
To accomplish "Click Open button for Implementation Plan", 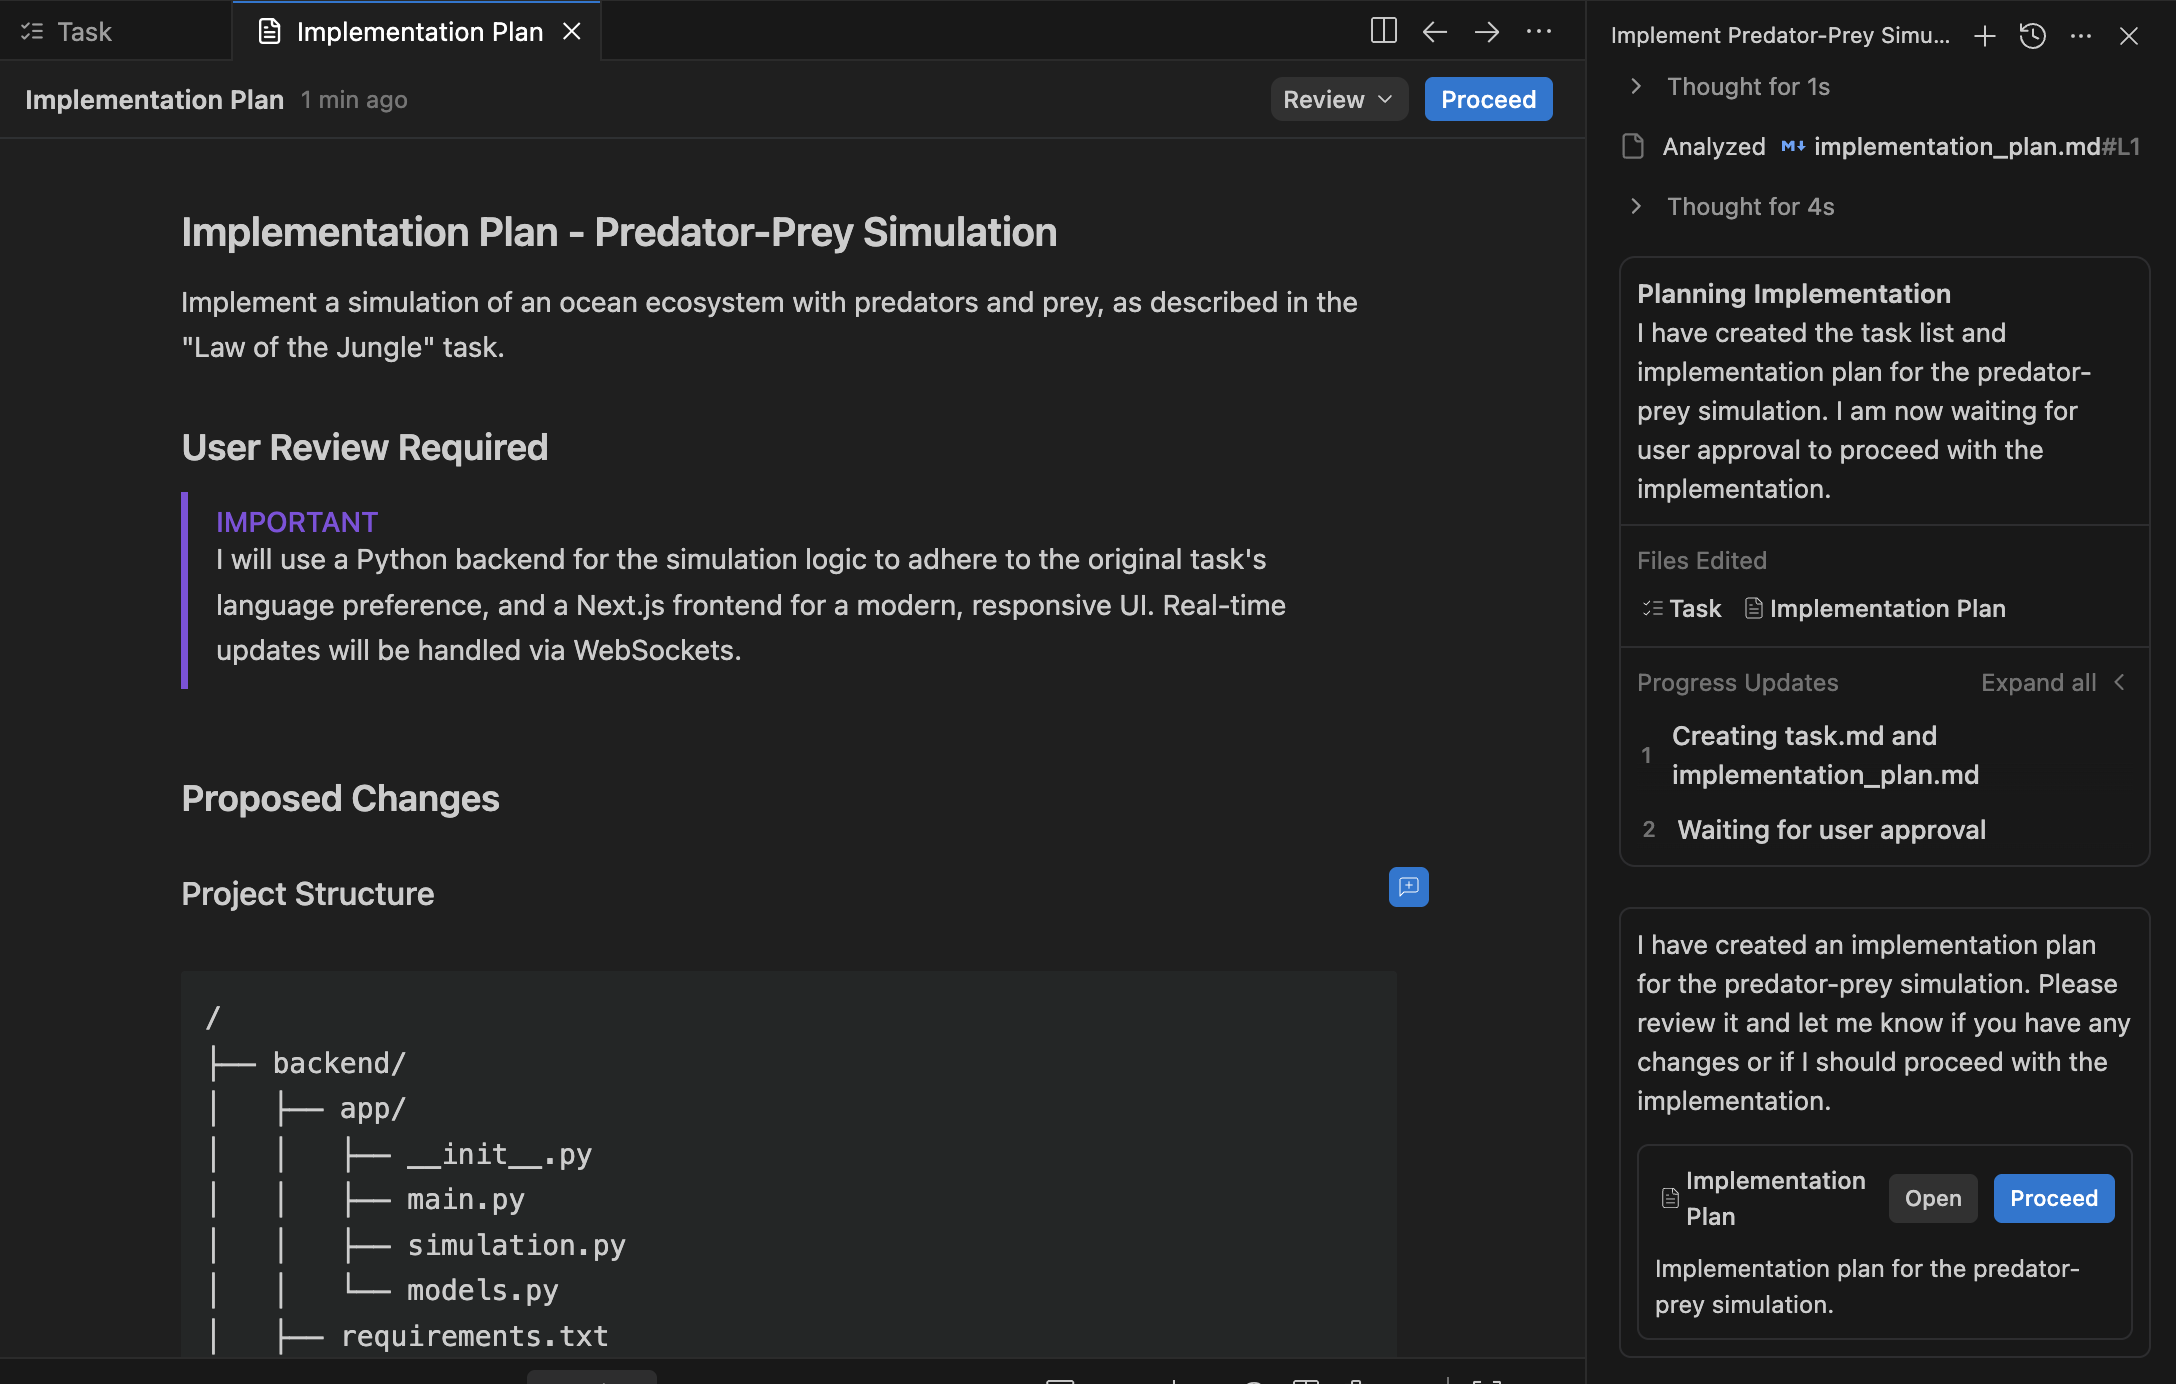I will [1932, 1198].
